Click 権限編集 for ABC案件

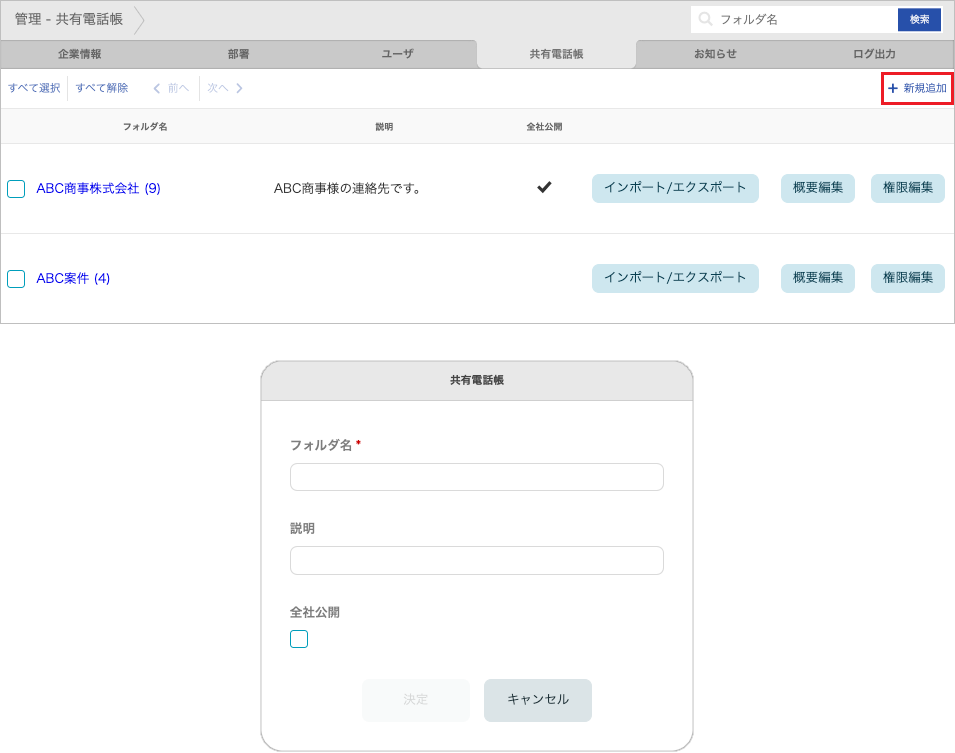[x=907, y=278]
